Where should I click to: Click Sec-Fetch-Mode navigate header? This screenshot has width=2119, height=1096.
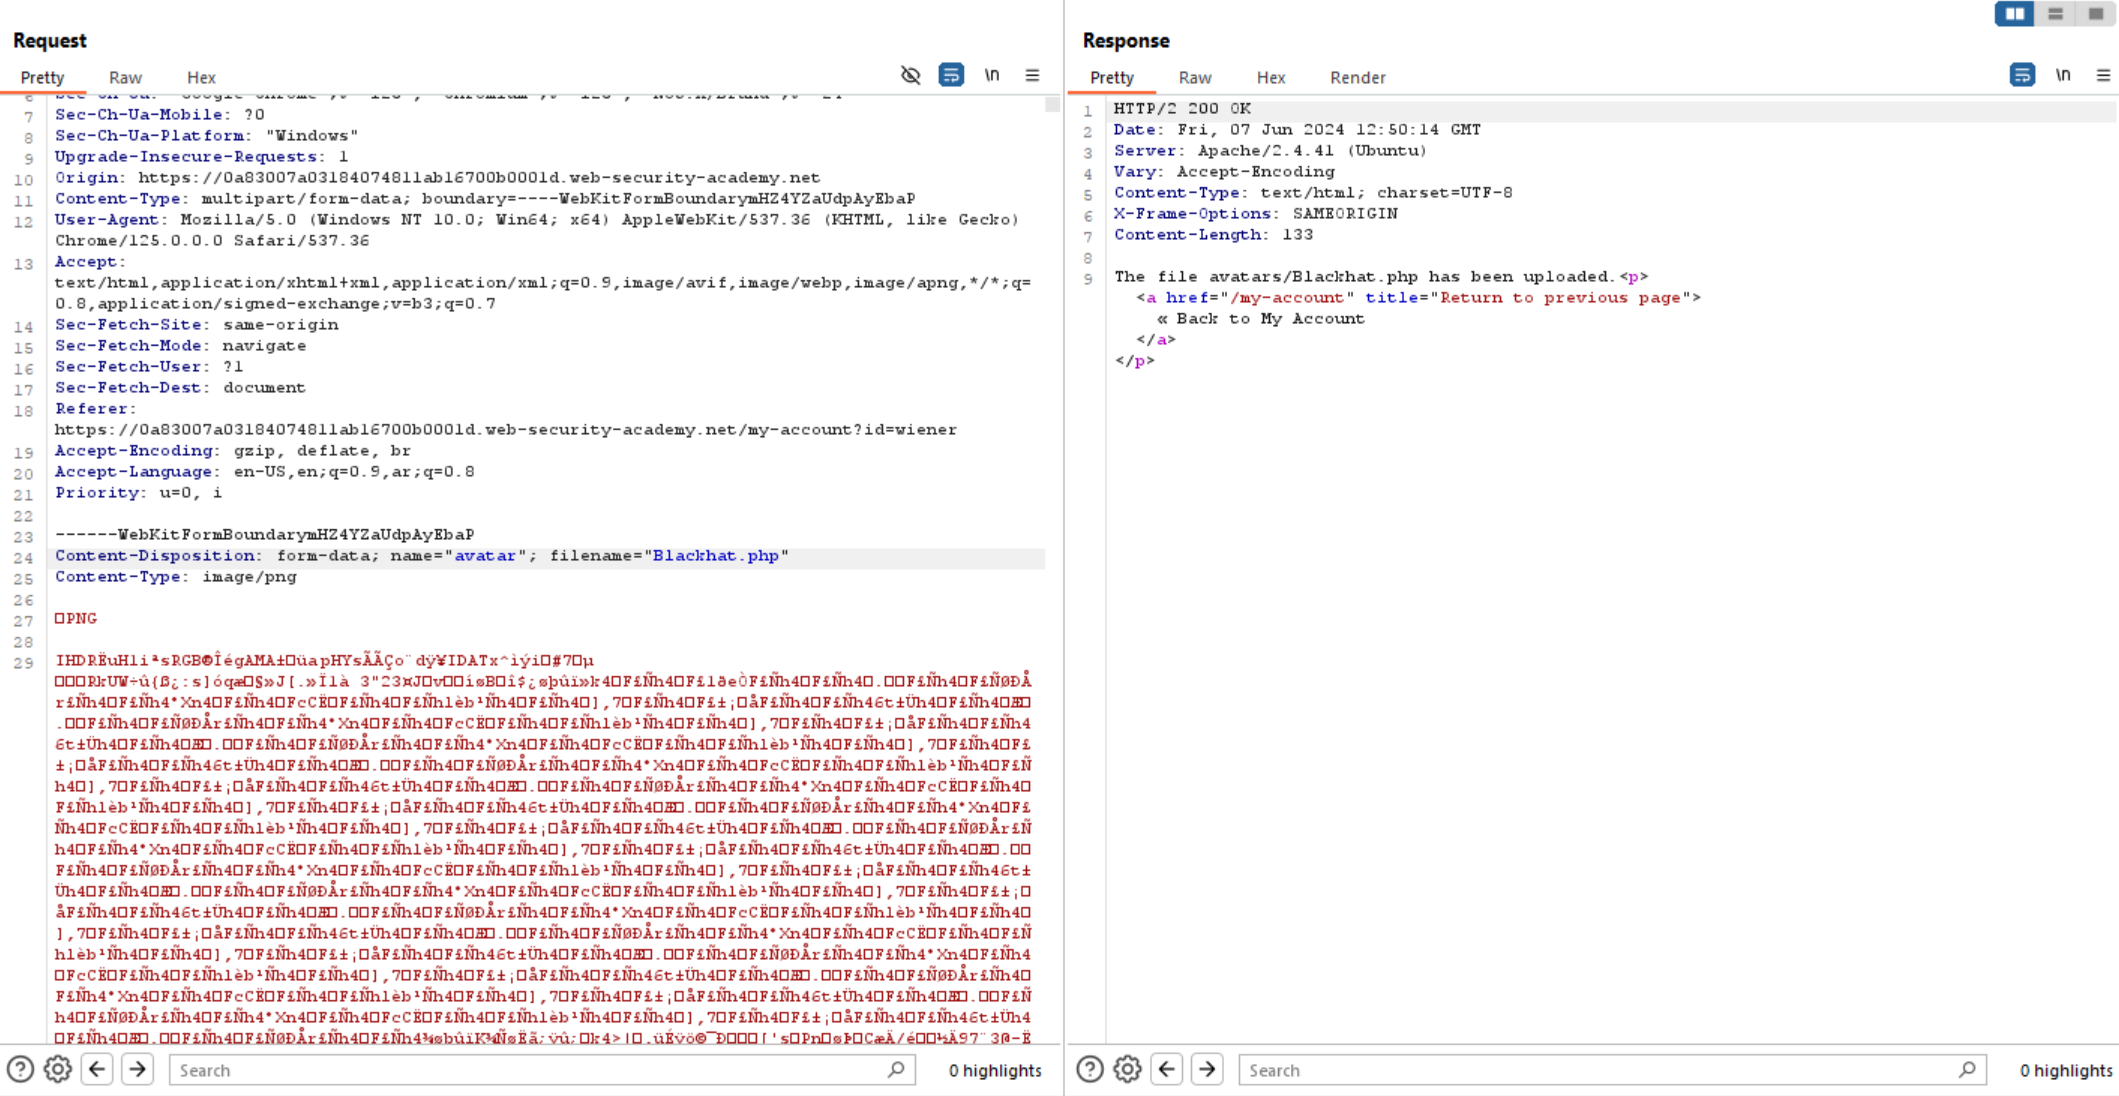(181, 345)
